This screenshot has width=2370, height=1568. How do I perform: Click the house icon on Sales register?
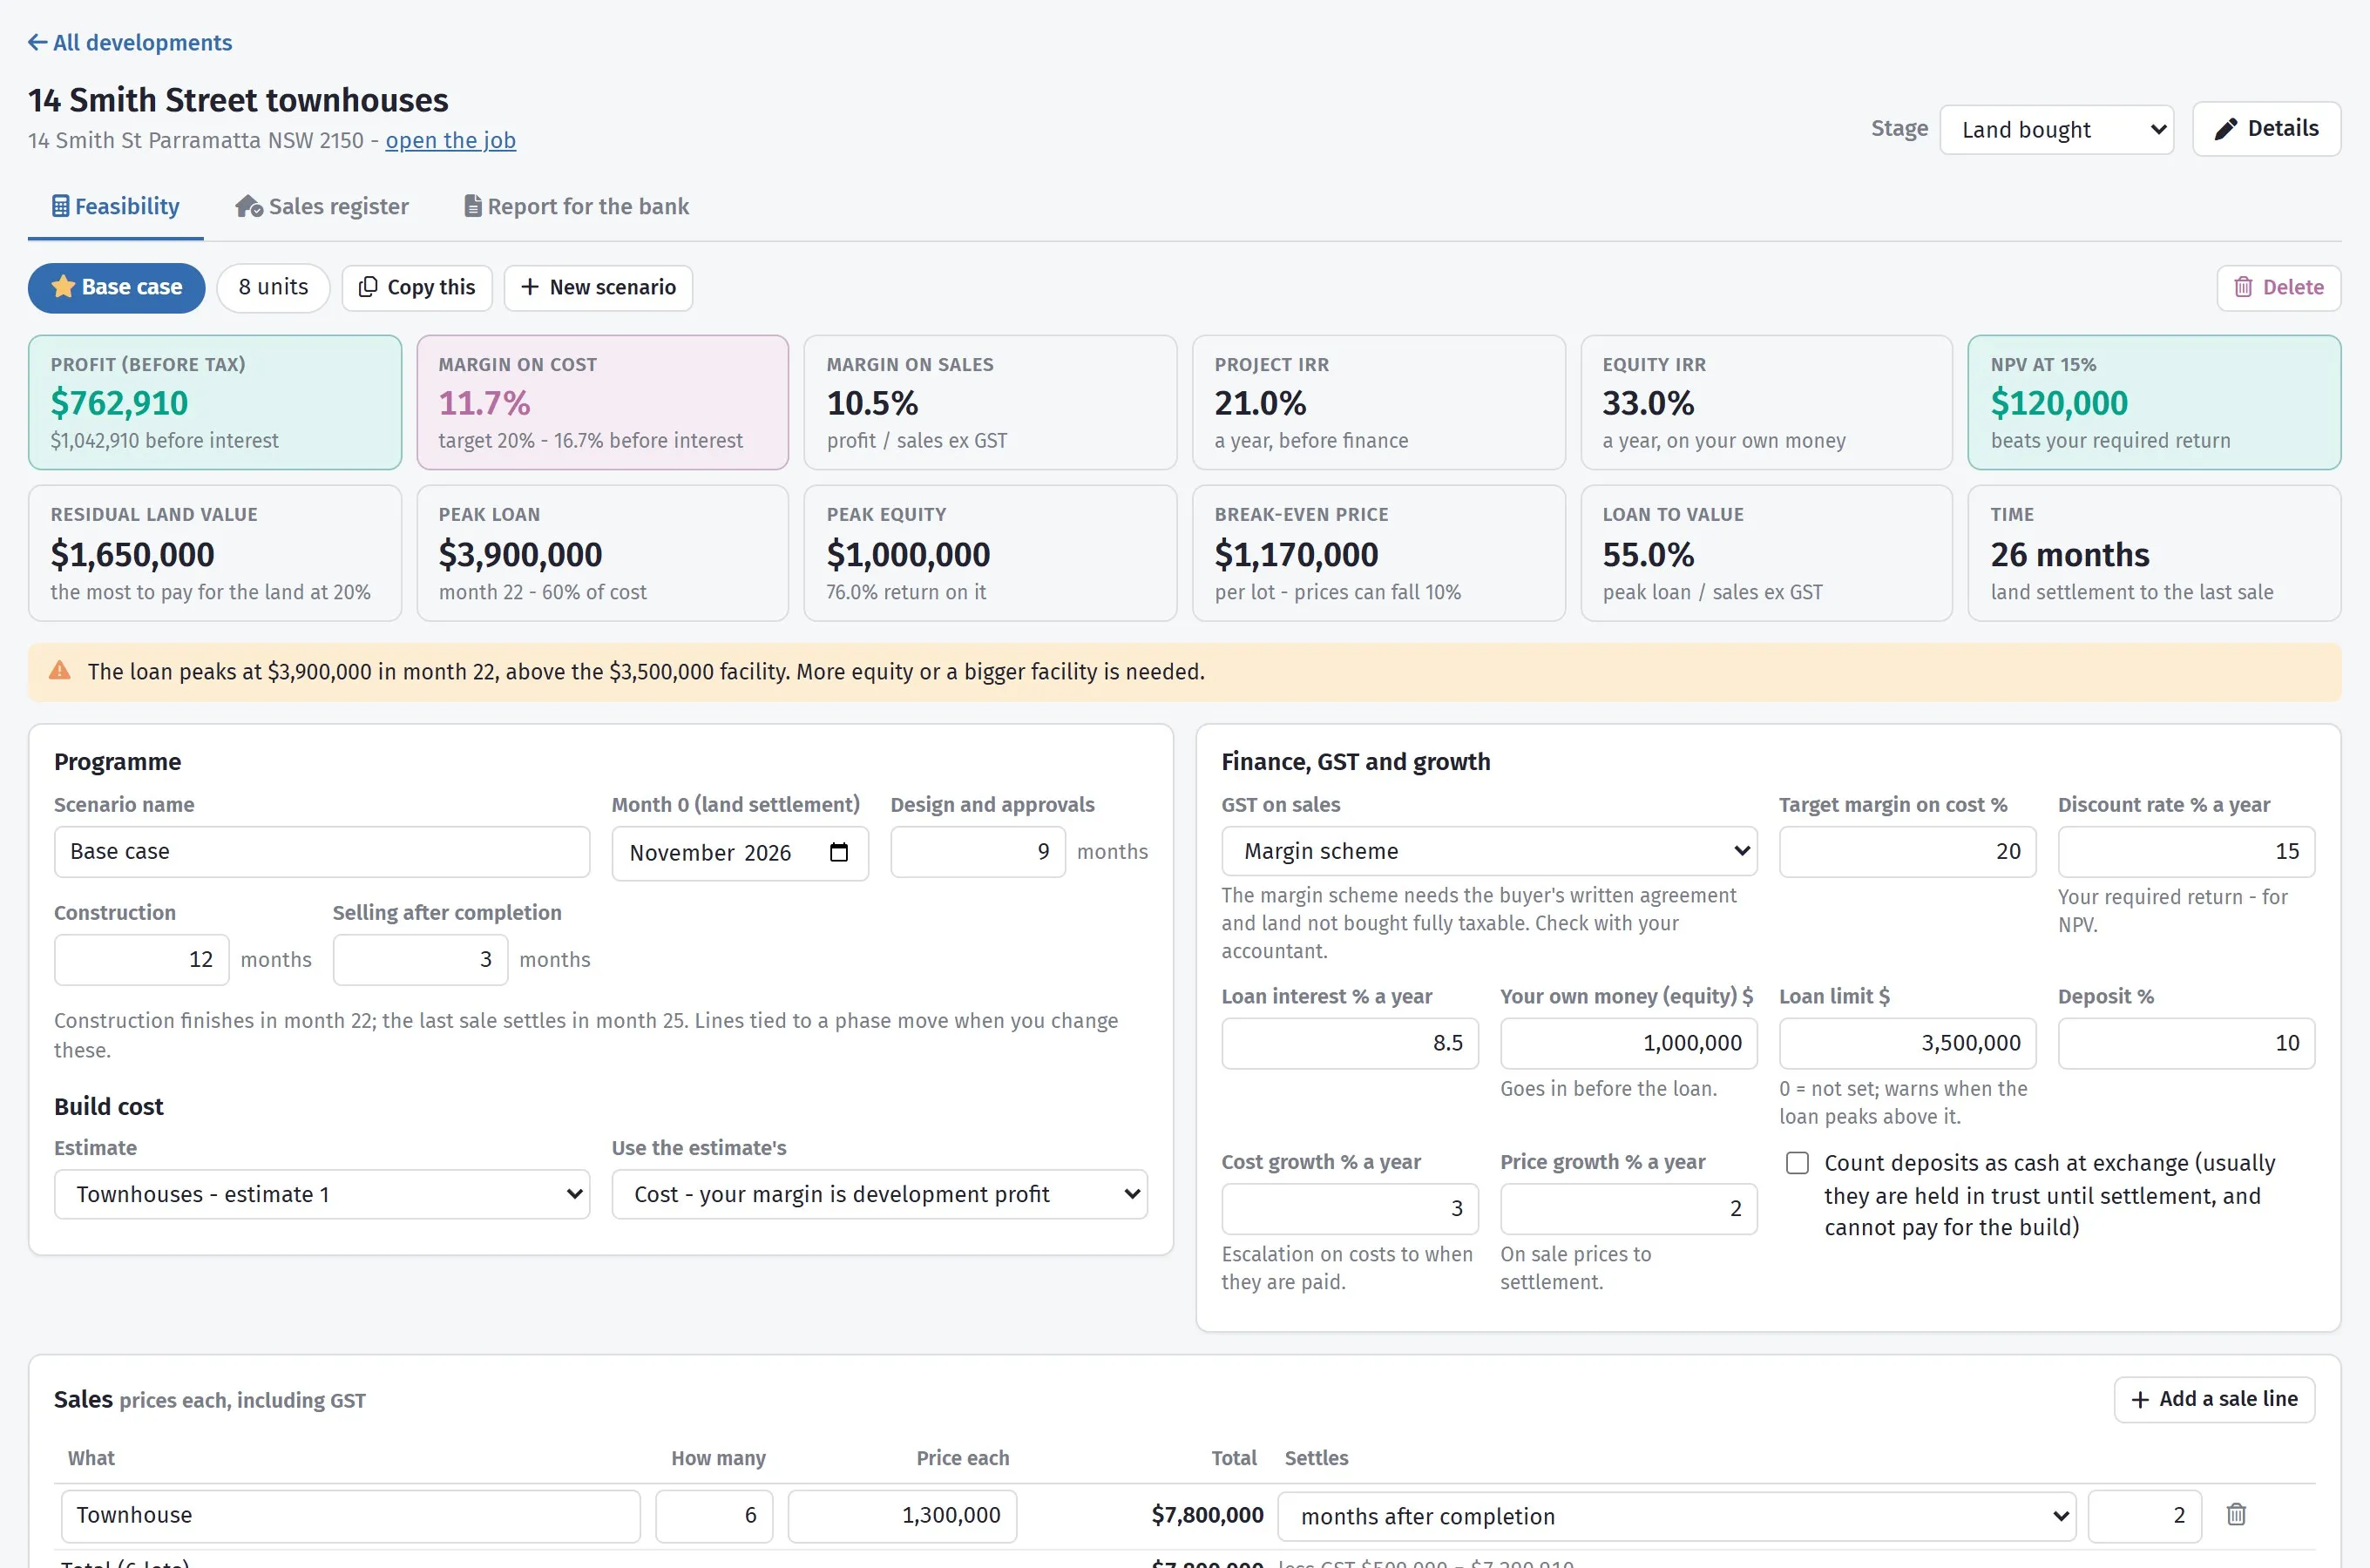click(249, 206)
